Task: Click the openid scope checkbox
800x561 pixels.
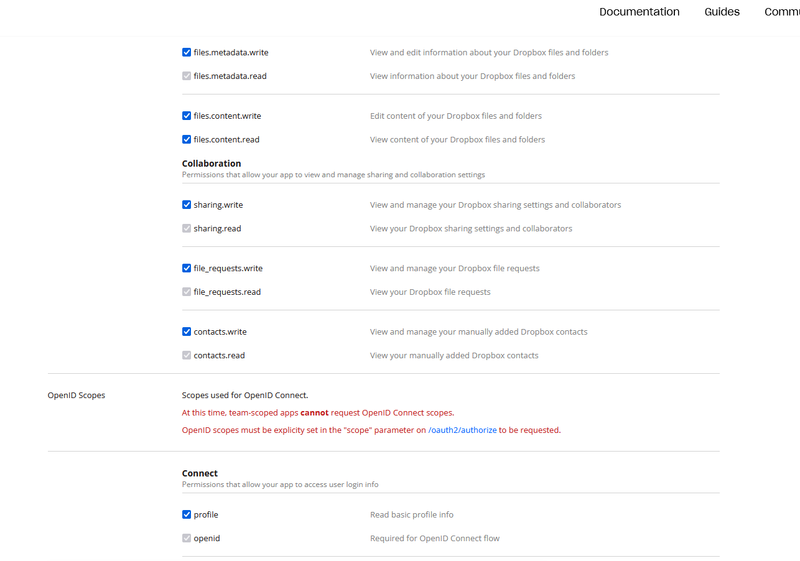Action: pos(187,538)
